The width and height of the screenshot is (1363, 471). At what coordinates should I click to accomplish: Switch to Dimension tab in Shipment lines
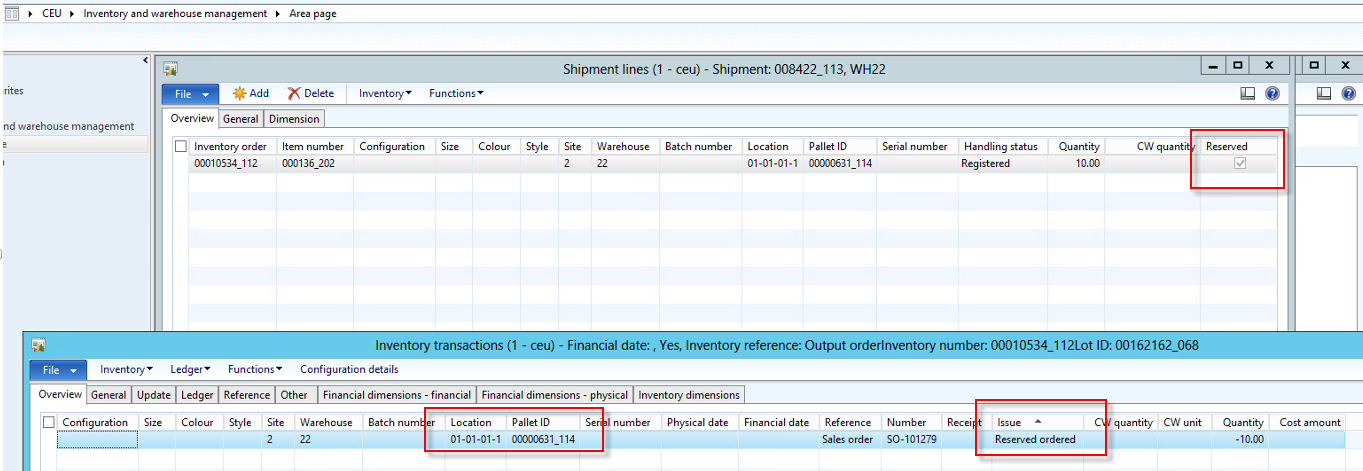point(295,119)
